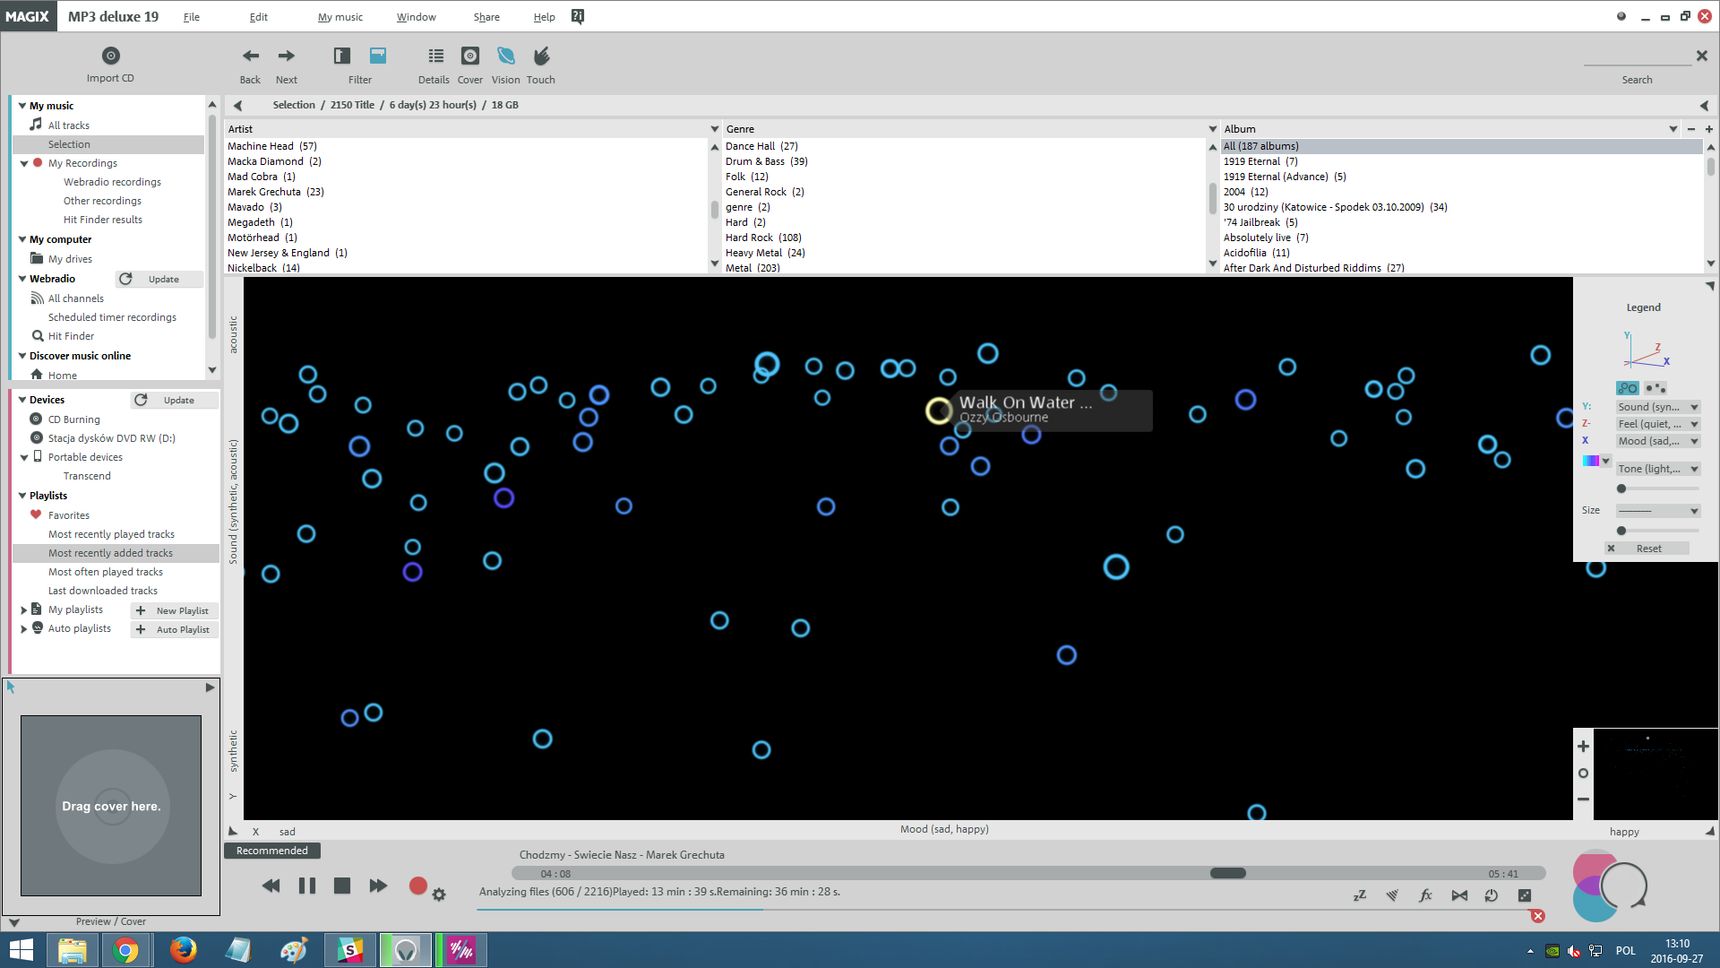Image resolution: width=1720 pixels, height=968 pixels.
Task: Open the Genre column dropdown arrow
Action: pos(1212,129)
